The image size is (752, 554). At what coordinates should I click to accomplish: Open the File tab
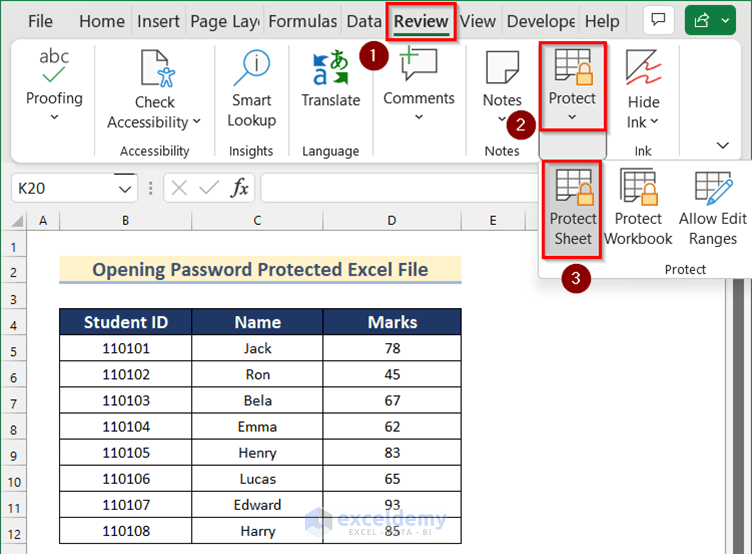[40, 21]
